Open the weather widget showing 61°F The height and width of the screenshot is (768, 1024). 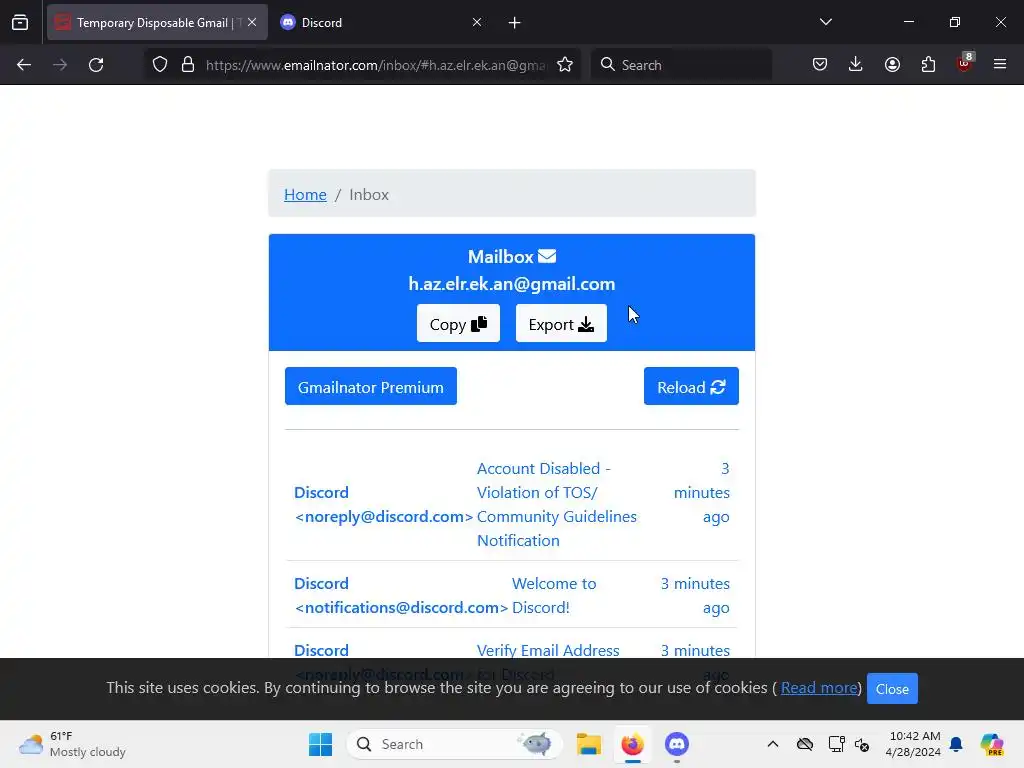coord(72,744)
